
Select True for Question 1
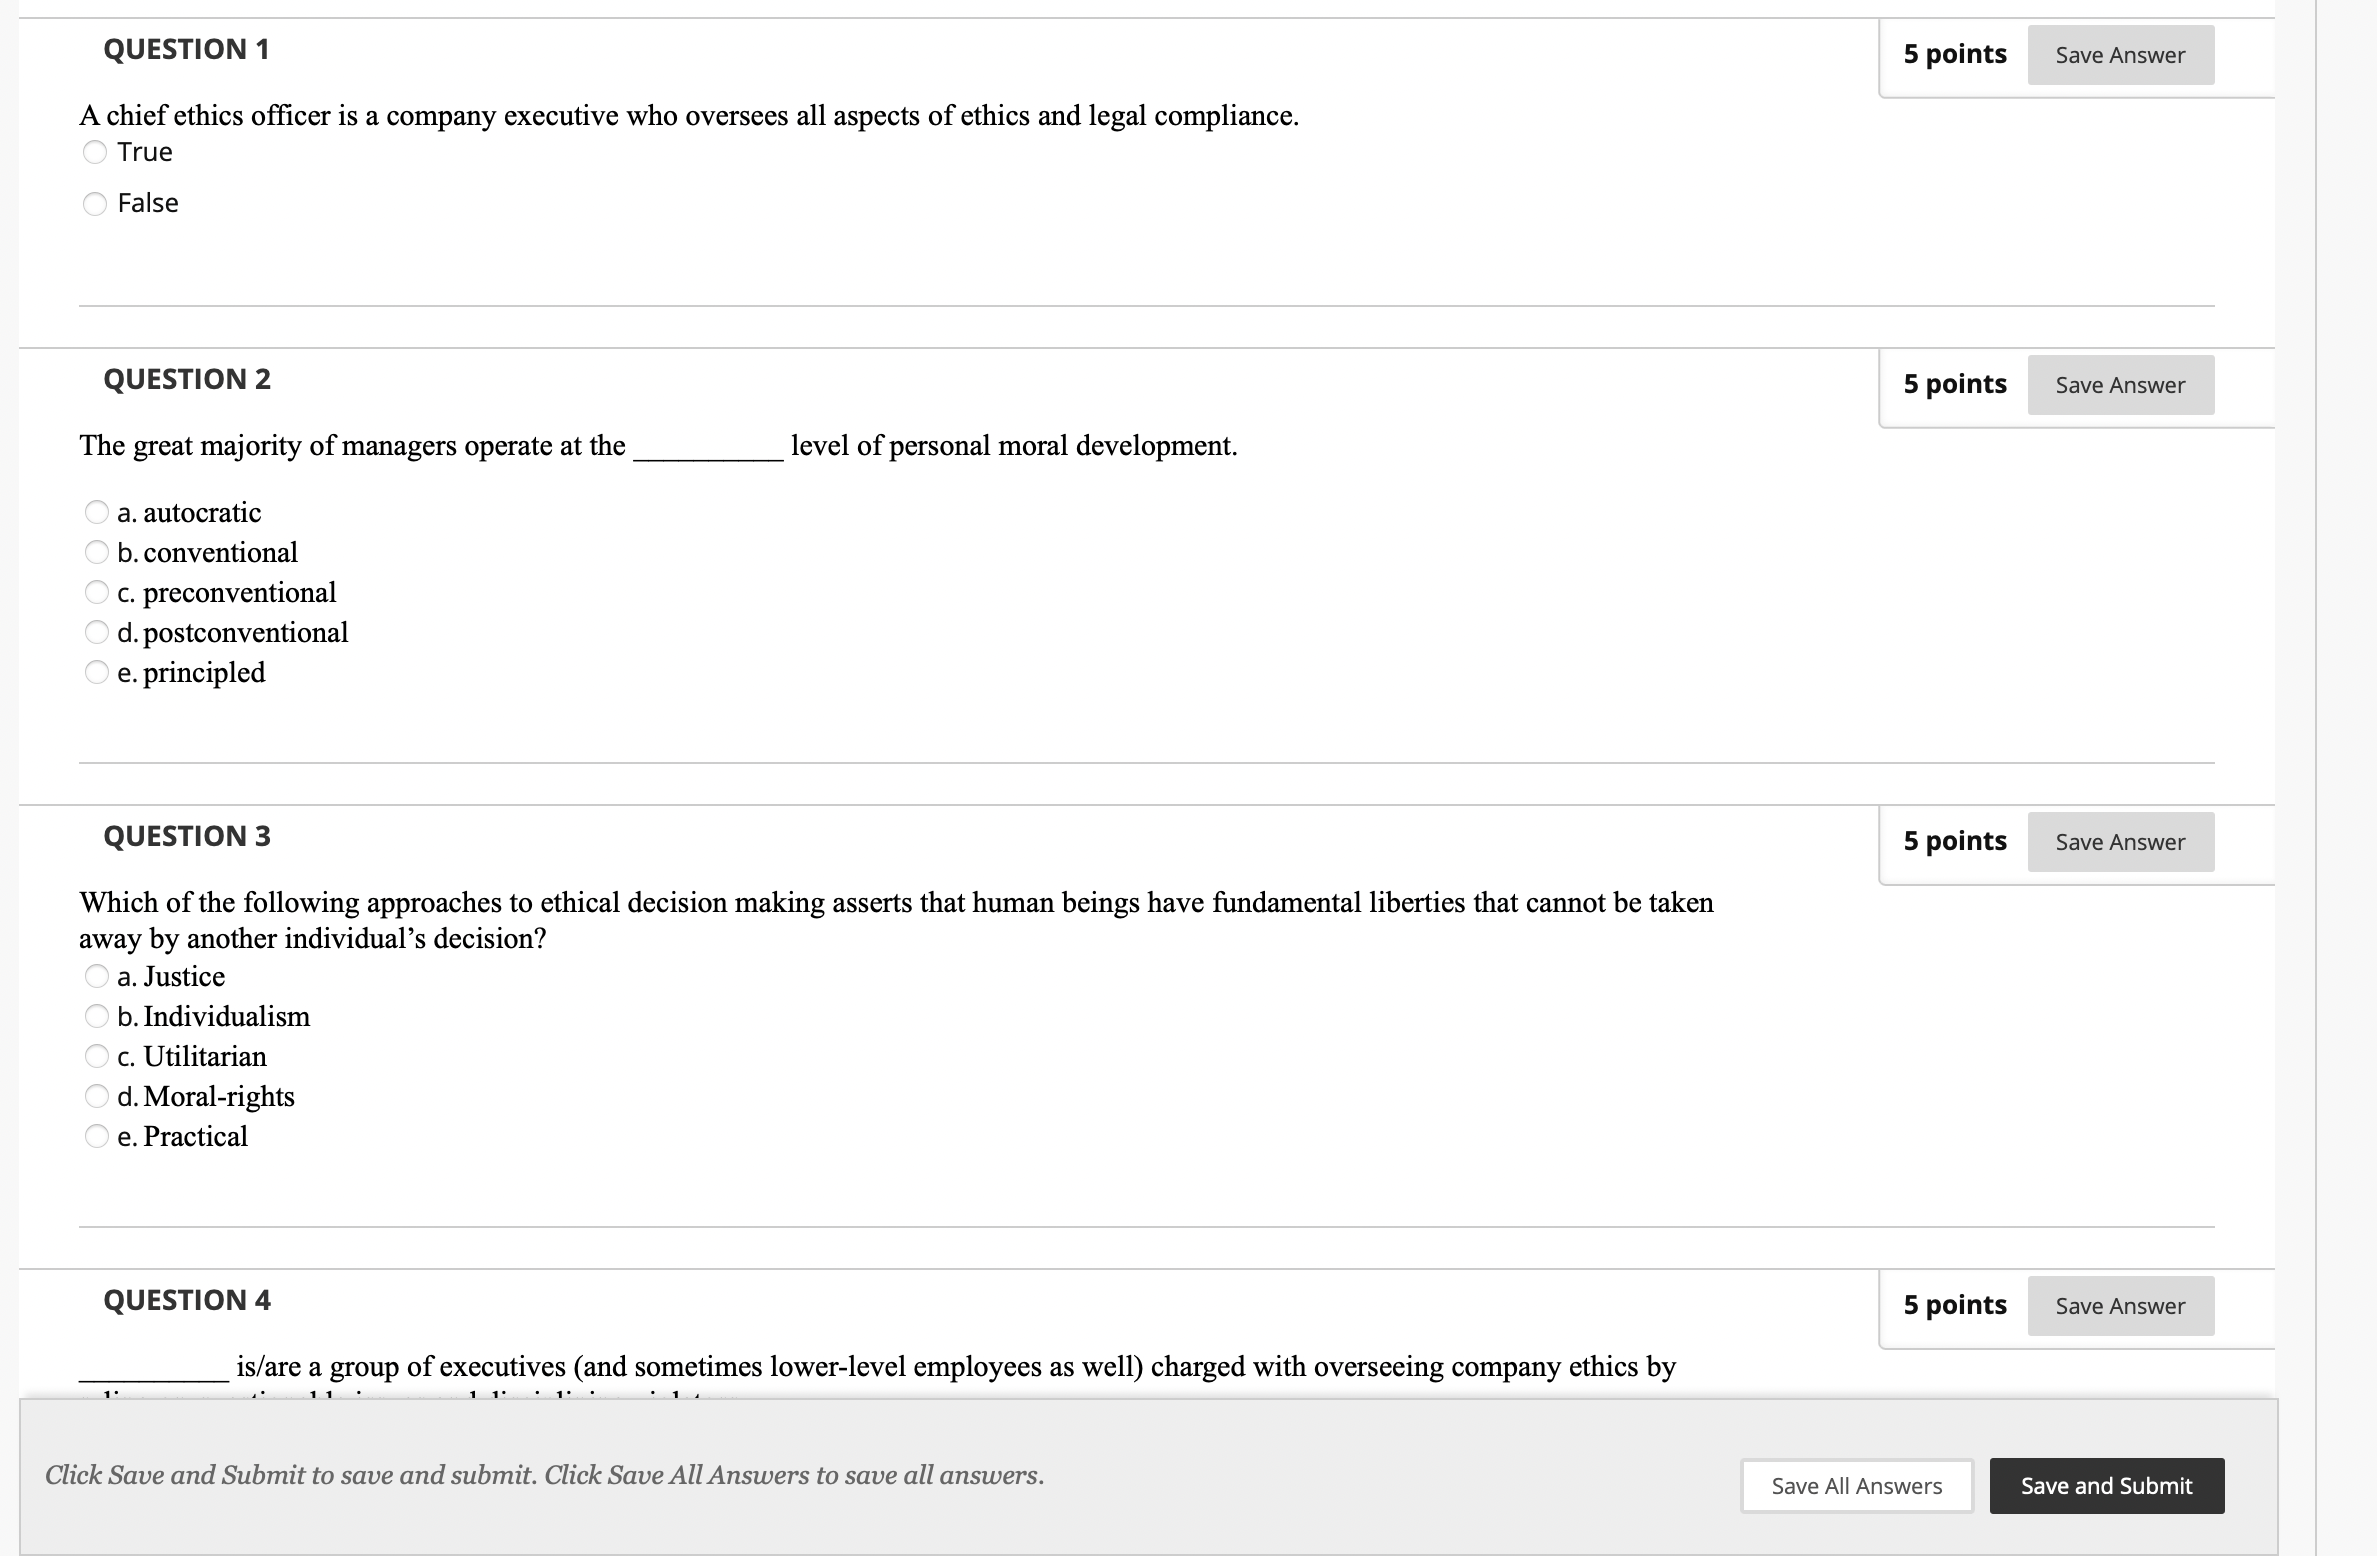click(x=95, y=152)
